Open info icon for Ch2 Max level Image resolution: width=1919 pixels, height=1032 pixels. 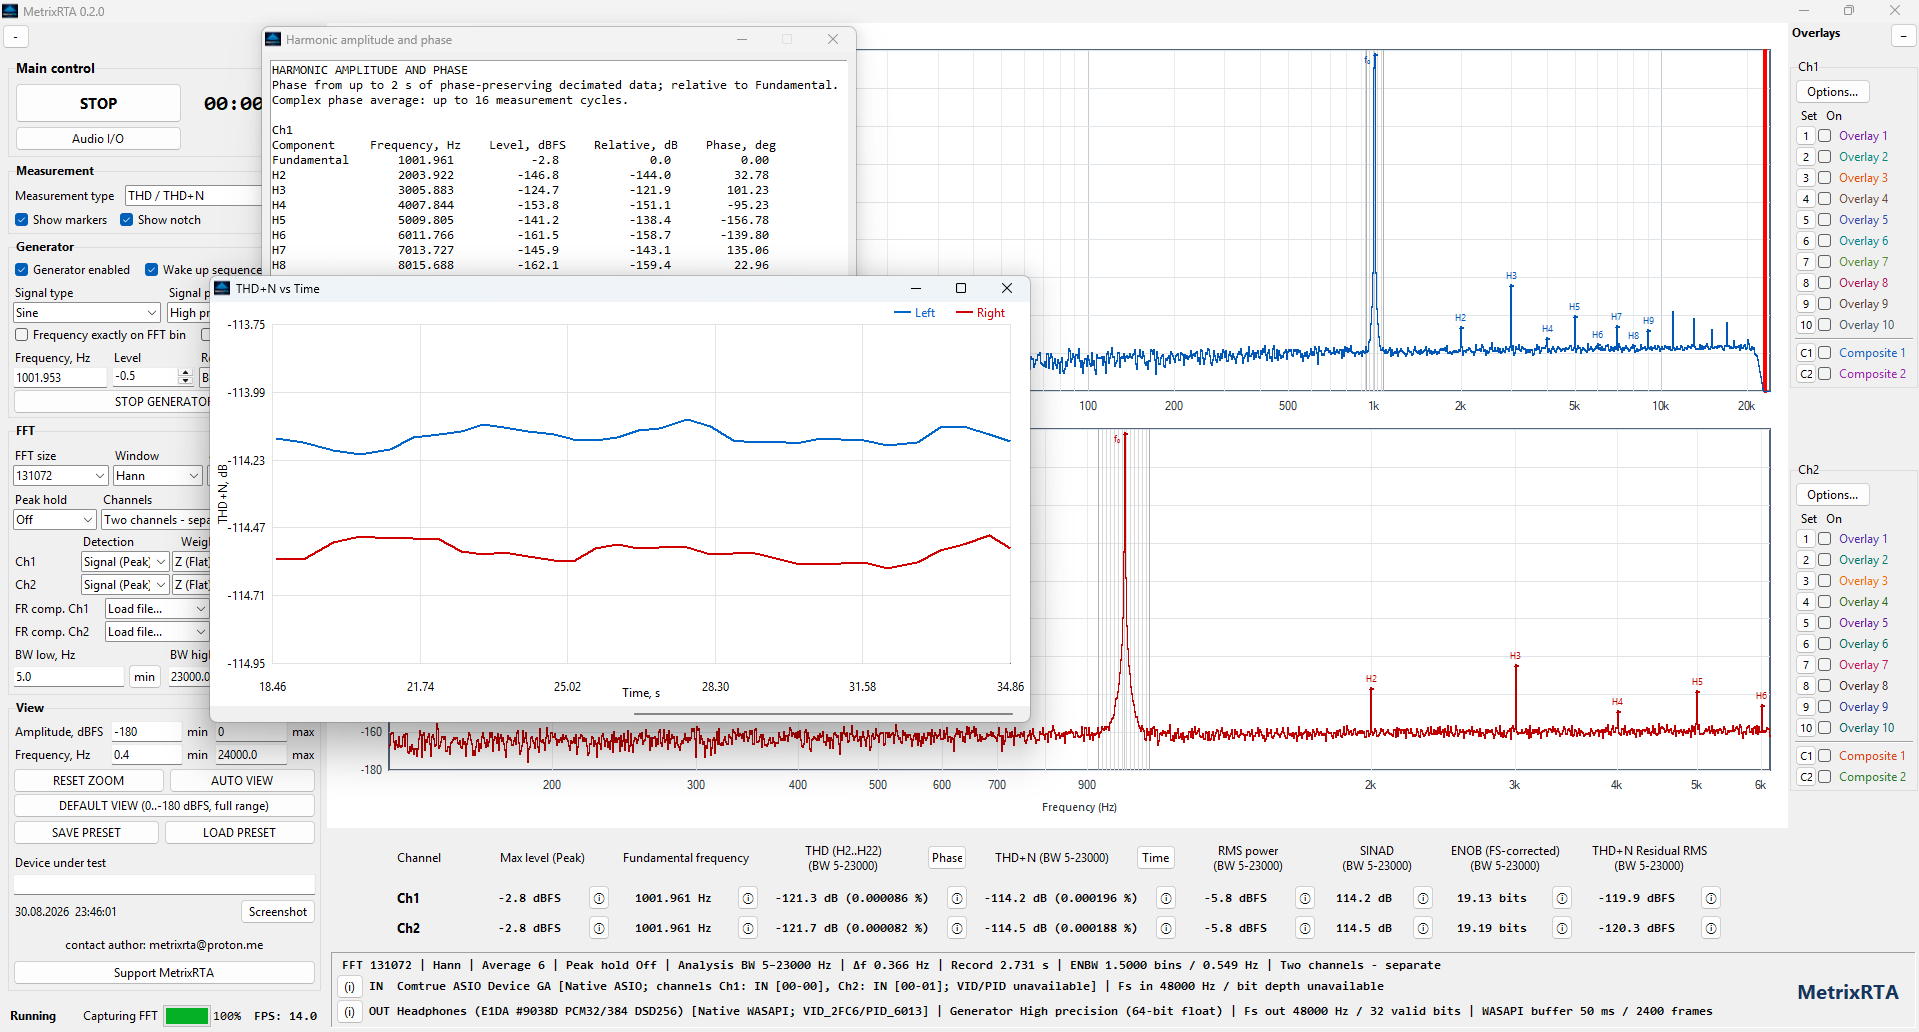[599, 928]
